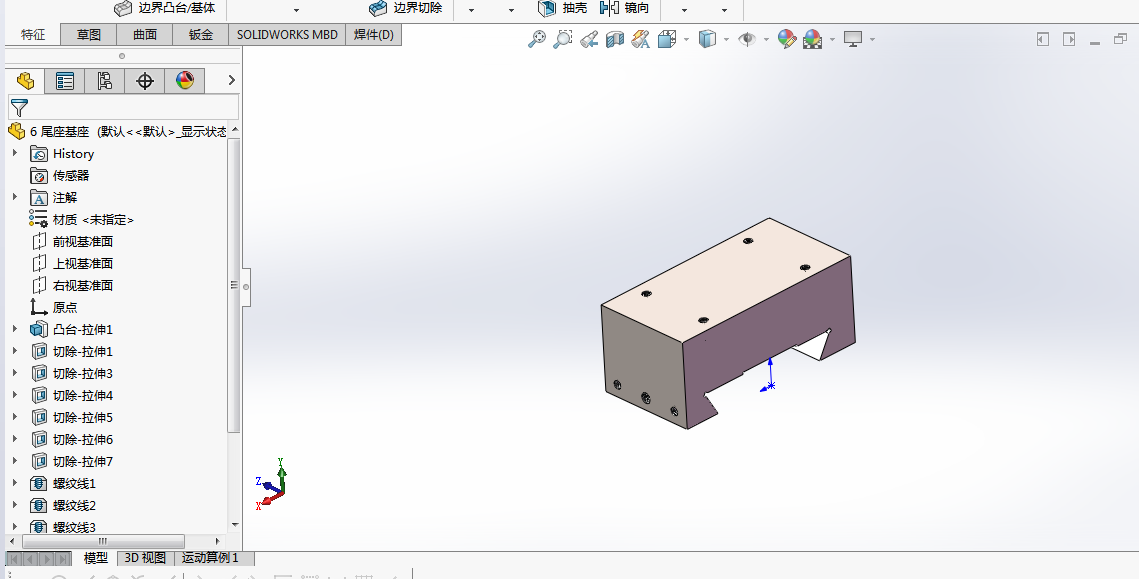
Task: Open the Hide/Show Items dropdown arrow
Action: (766, 39)
